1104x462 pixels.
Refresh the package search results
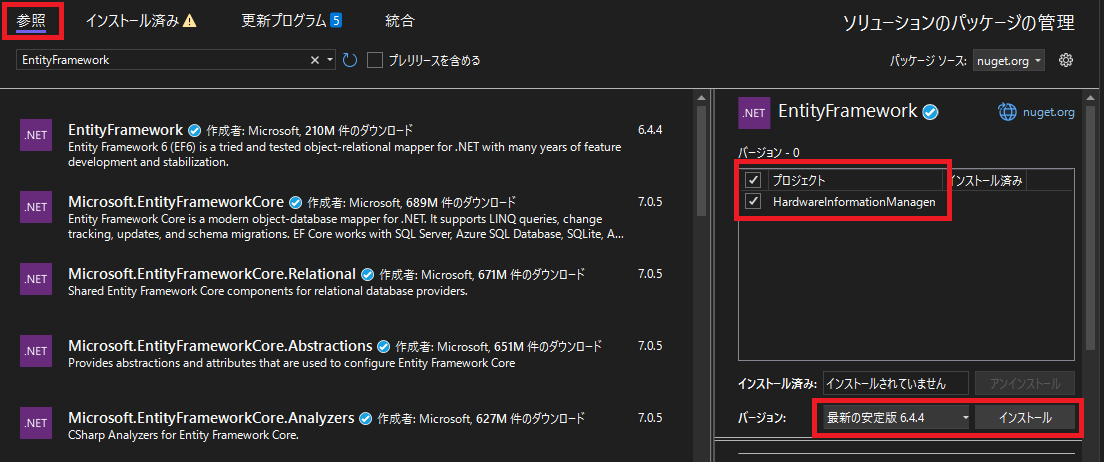(x=350, y=60)
